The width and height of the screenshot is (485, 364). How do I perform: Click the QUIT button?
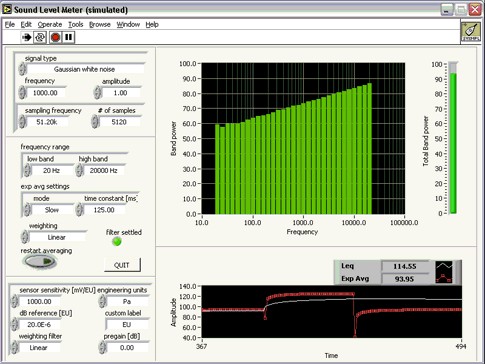pos(122,265)
